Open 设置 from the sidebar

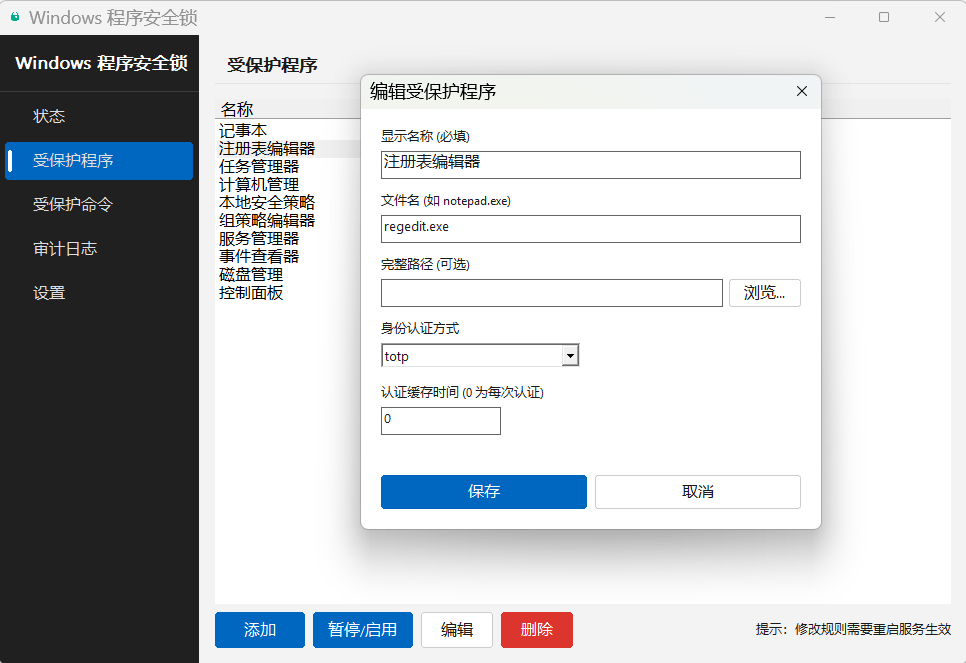point(50,293)
